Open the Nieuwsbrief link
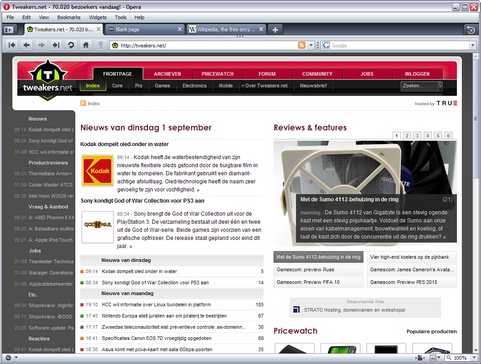Viewport: 481px width, 364px height. 313,86
